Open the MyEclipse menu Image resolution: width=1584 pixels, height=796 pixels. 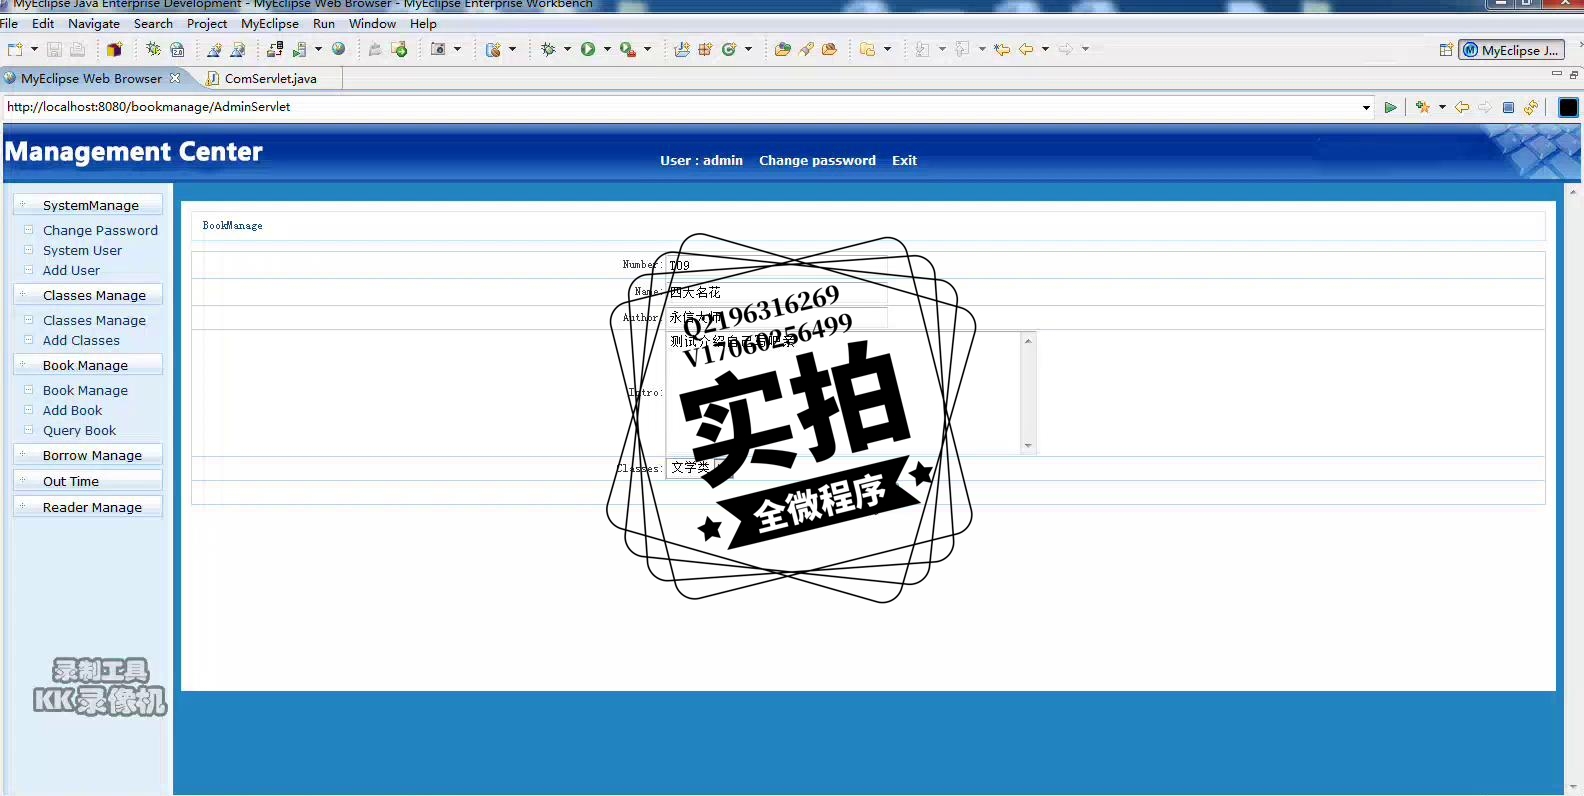click(270, 23)
